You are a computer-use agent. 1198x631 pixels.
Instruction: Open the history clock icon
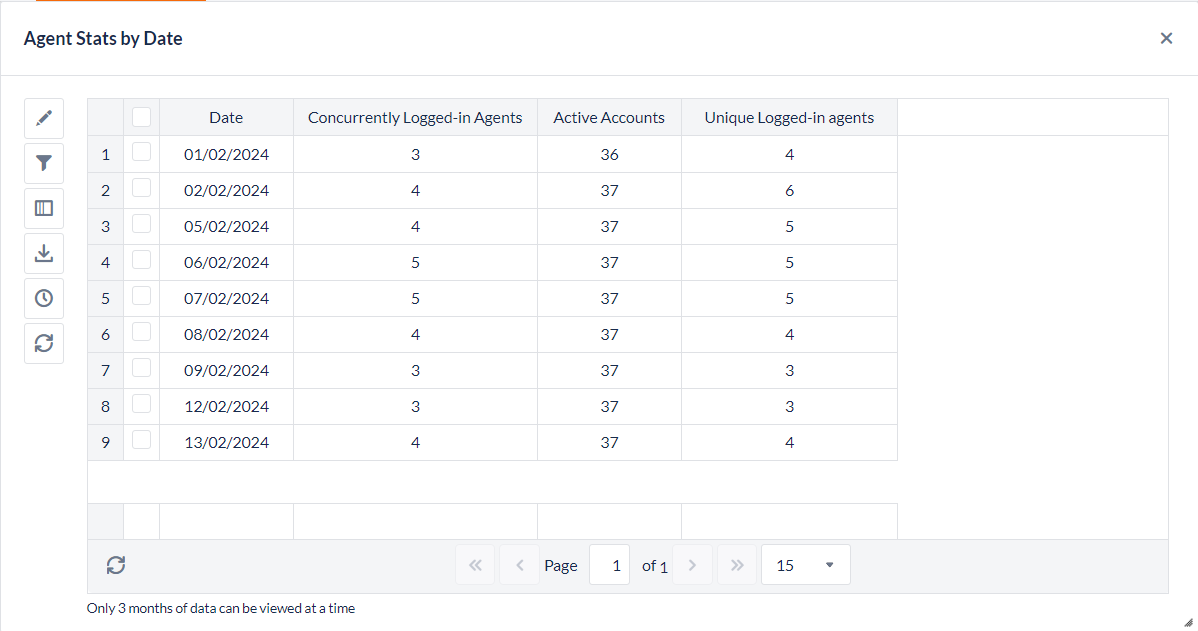pyautogui.click(x=43, y=297)
